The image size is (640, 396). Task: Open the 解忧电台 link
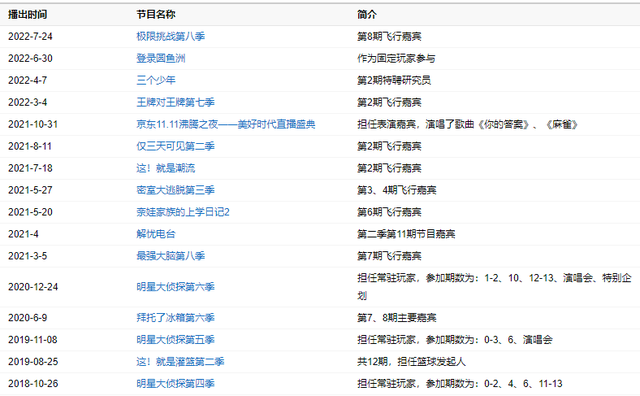click(x=156, y=234)
